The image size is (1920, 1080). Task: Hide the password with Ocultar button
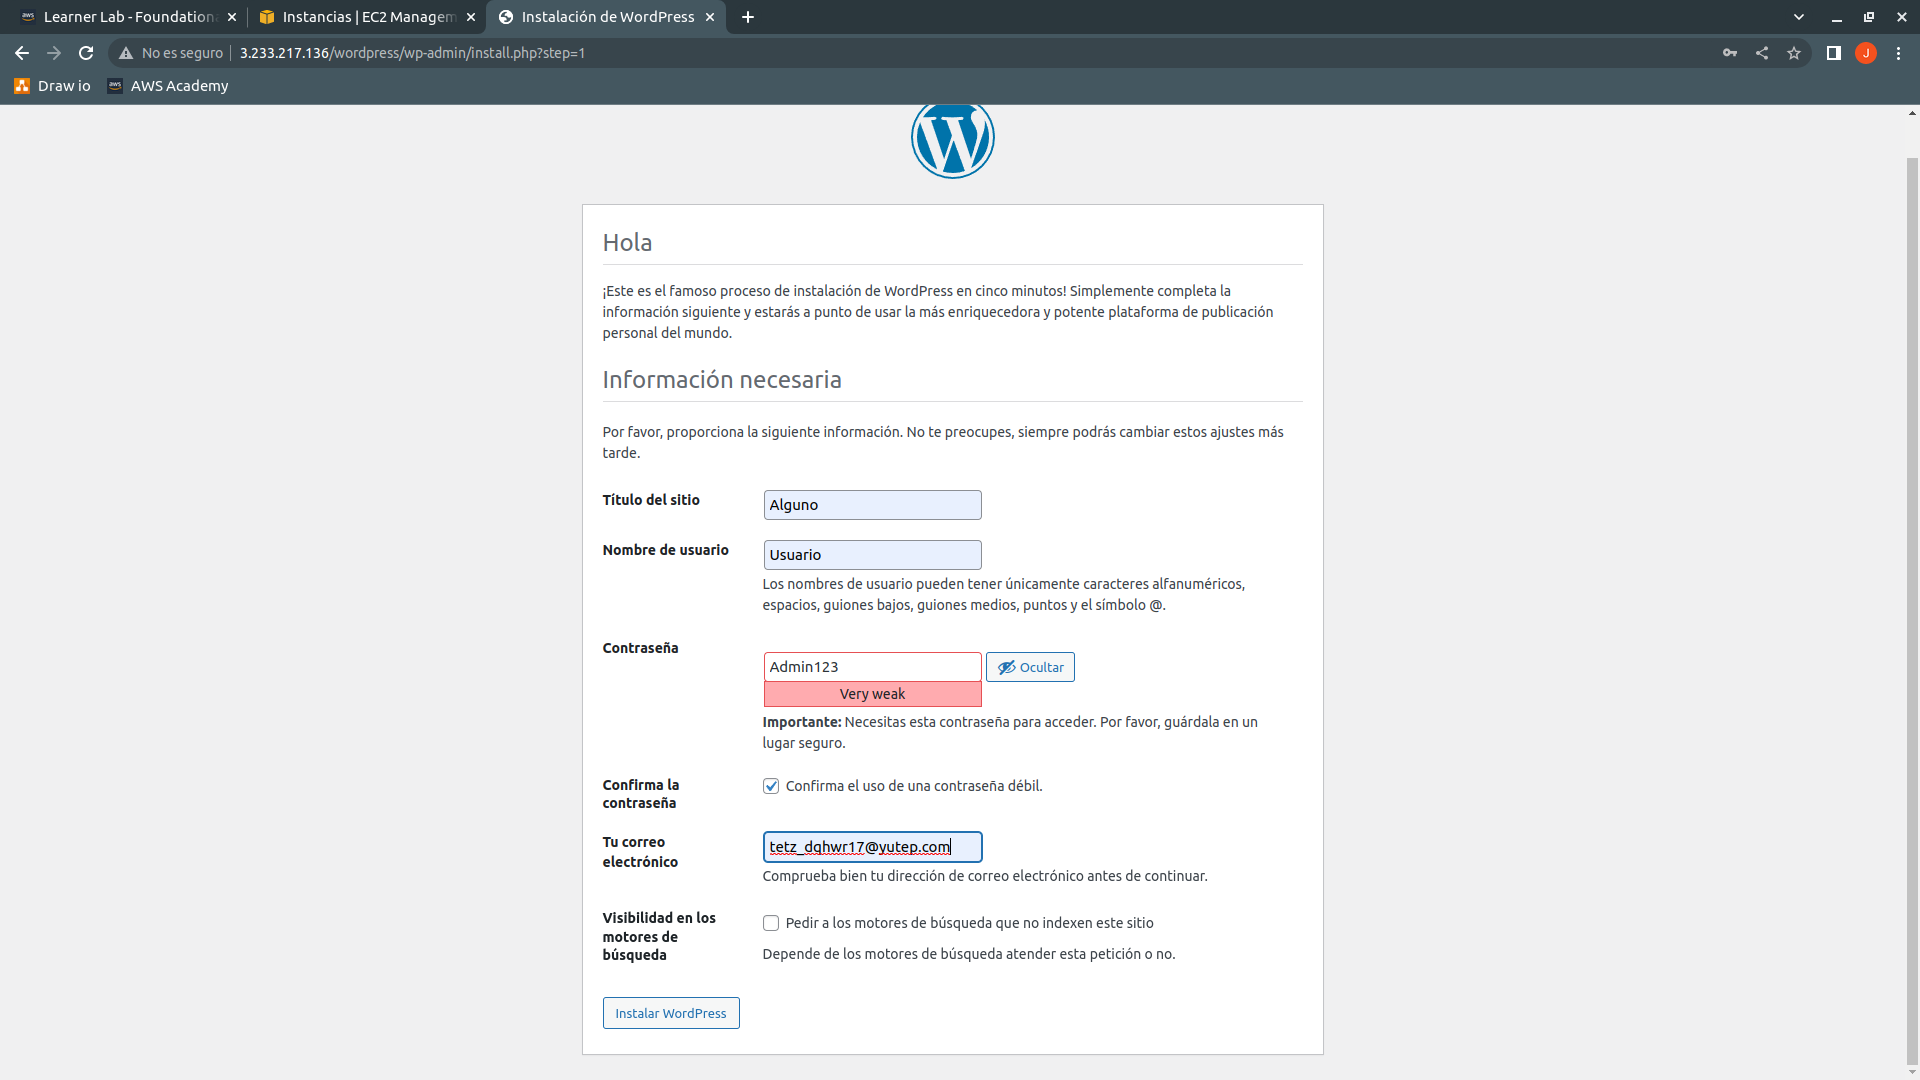(1030, 667)
